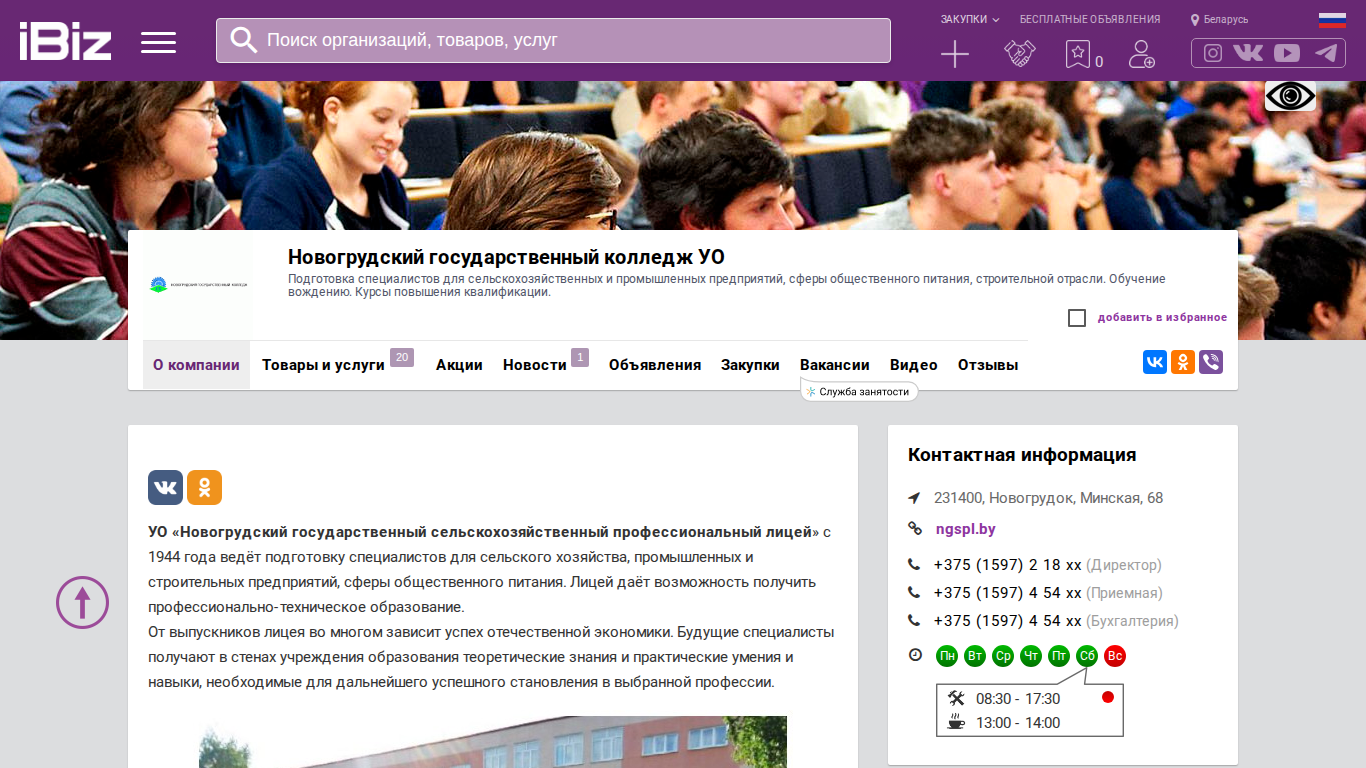This screenshot has height=768, width=1366.
Task: Click the Бухгалтерия phone number
Action: coord(1007,621)
